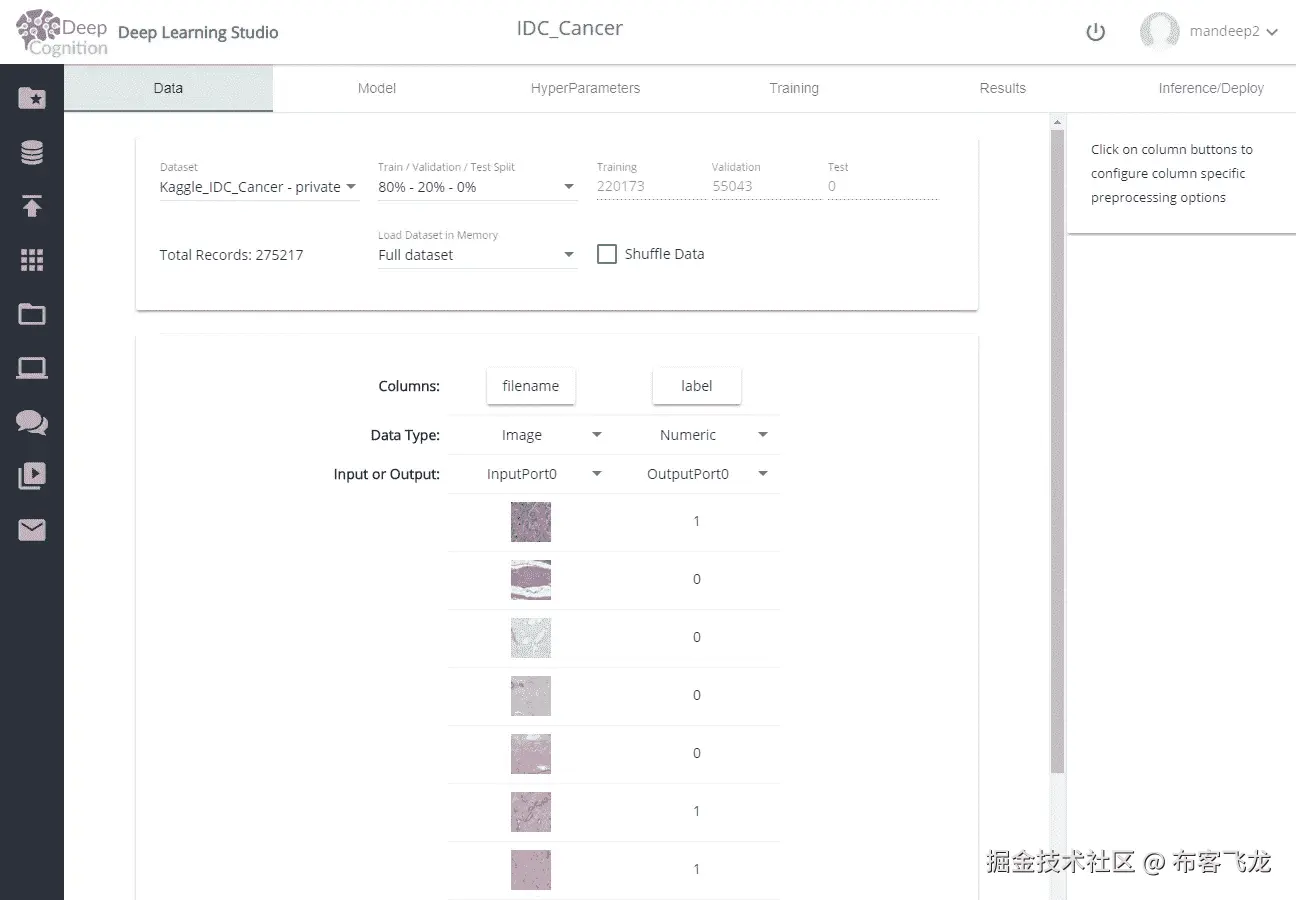Expand the mandeep2 user menu
The image size is (1296, 900).
[1234, 32]
